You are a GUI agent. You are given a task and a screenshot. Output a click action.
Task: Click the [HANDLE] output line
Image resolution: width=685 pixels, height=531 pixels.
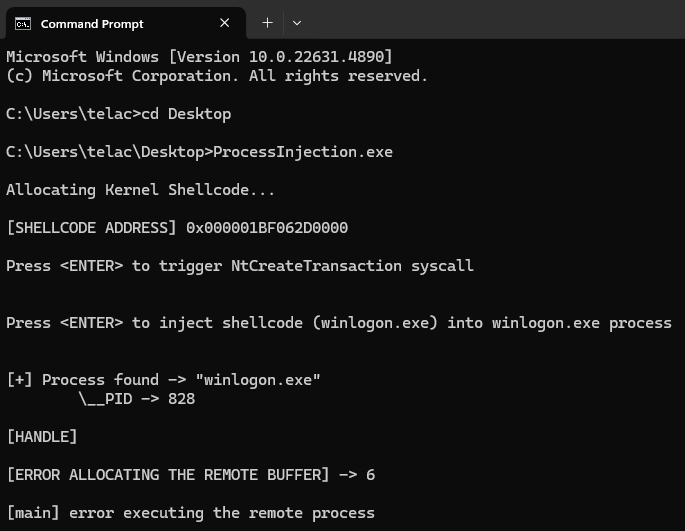tap(42, 437)
